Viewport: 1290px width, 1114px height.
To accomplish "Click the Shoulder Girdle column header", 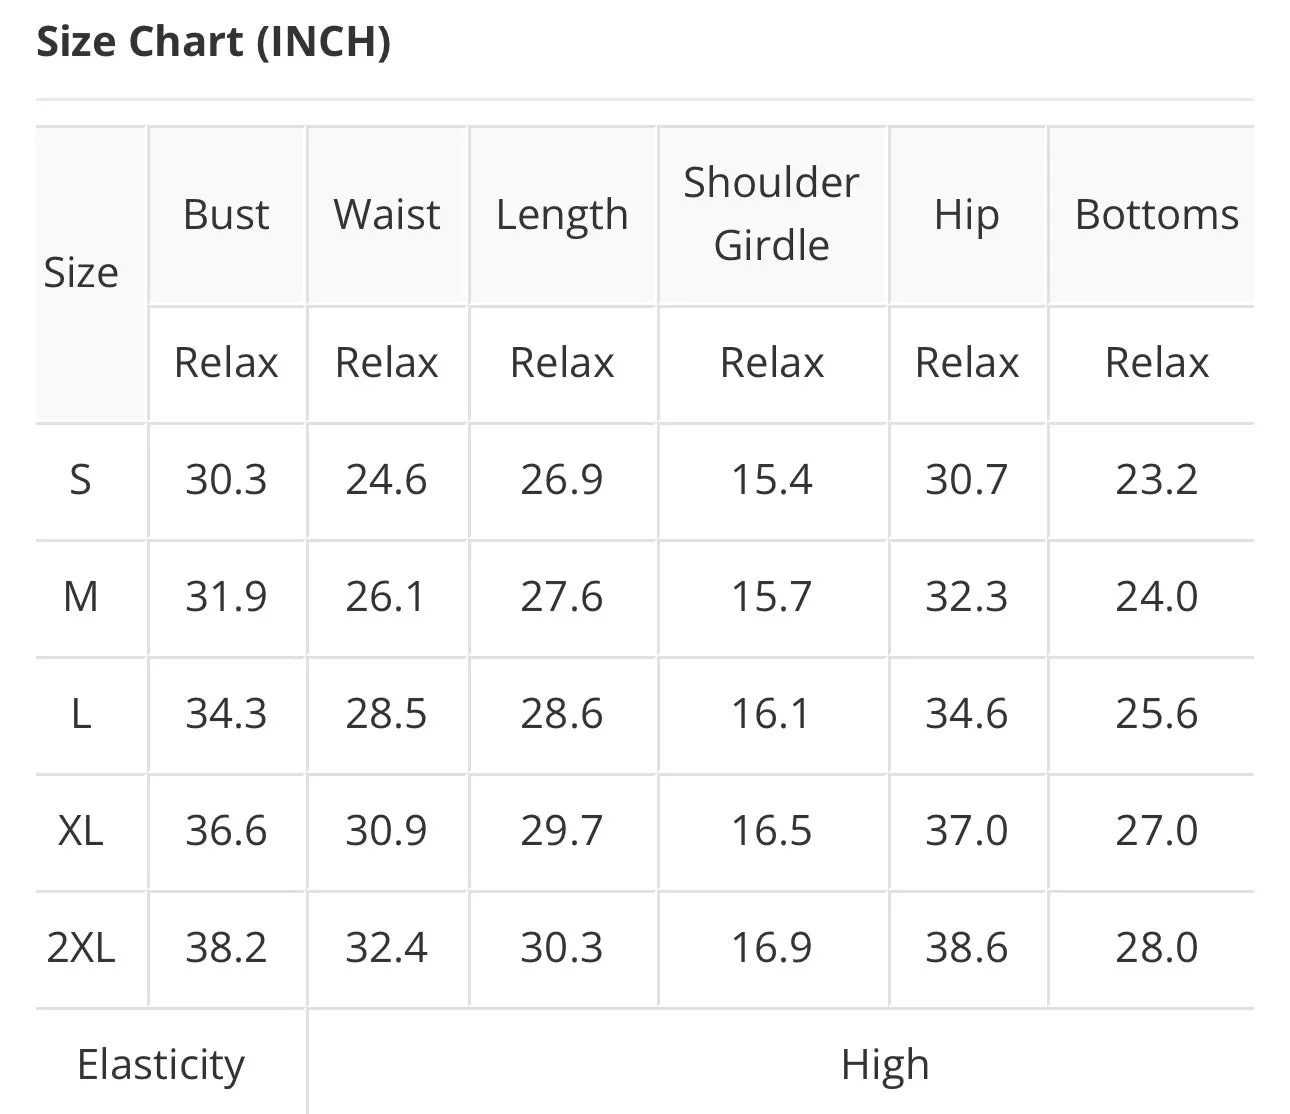I will pos(771,214).
